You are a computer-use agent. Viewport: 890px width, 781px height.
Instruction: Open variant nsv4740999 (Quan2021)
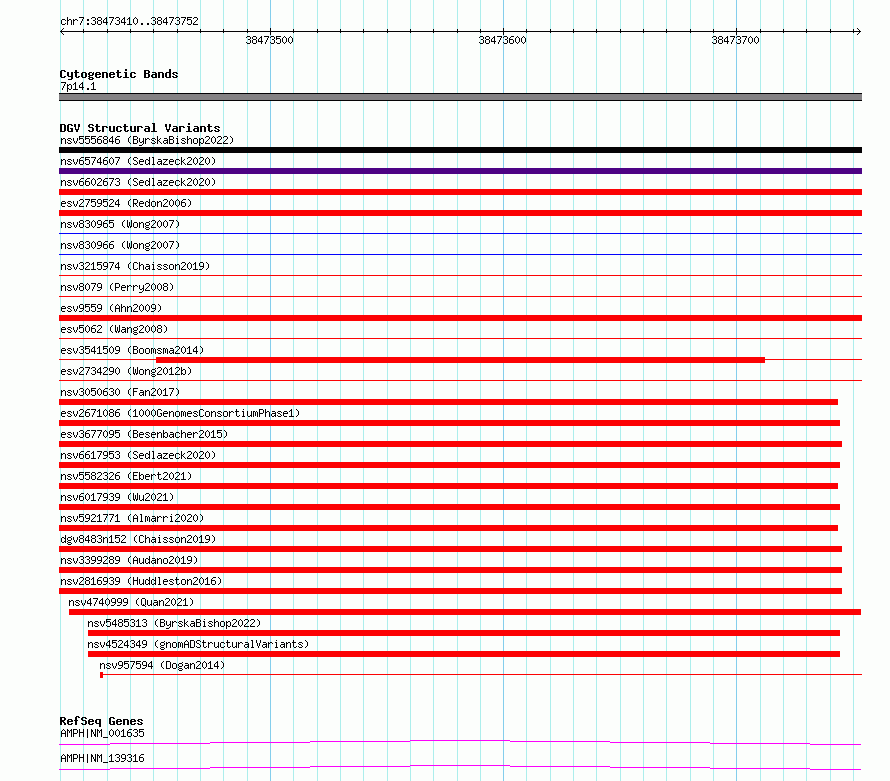(x=131, y=602)
